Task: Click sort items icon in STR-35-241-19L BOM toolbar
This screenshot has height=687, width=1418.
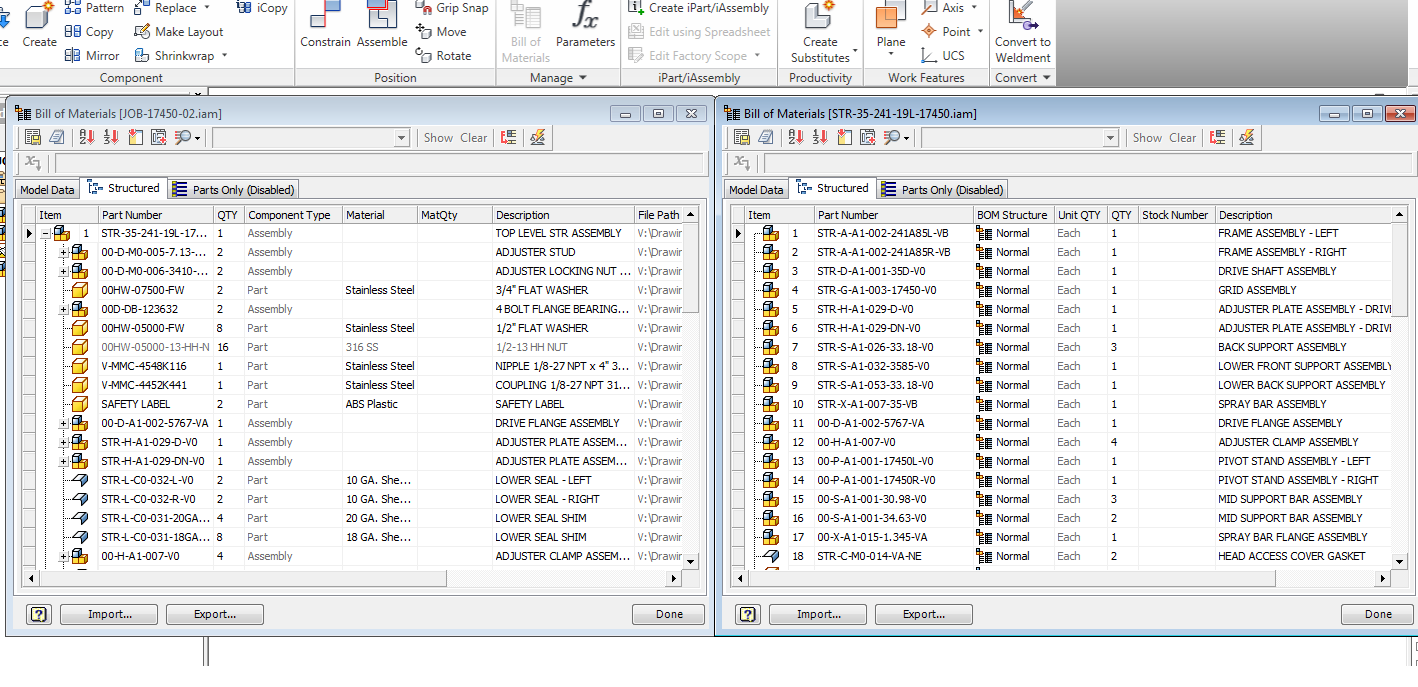Action: (x=795, y=137)
